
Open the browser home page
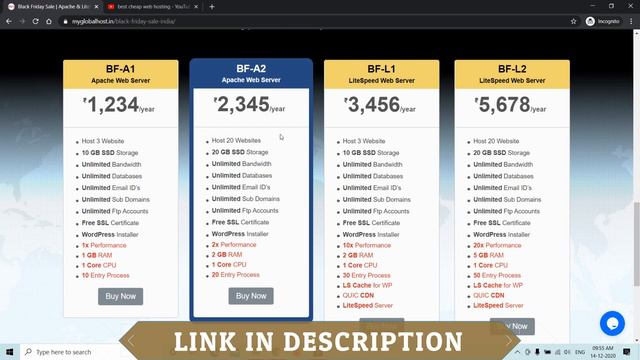[x=49, y=21]
